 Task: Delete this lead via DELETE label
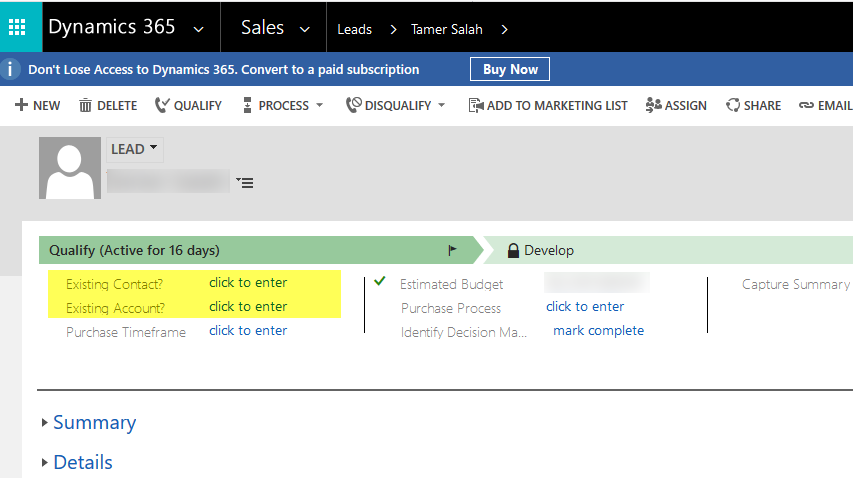[x=117, y=105]
